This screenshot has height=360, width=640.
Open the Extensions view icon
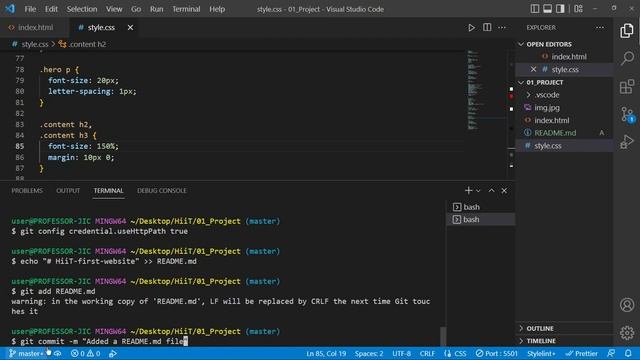tap(627, 86)
